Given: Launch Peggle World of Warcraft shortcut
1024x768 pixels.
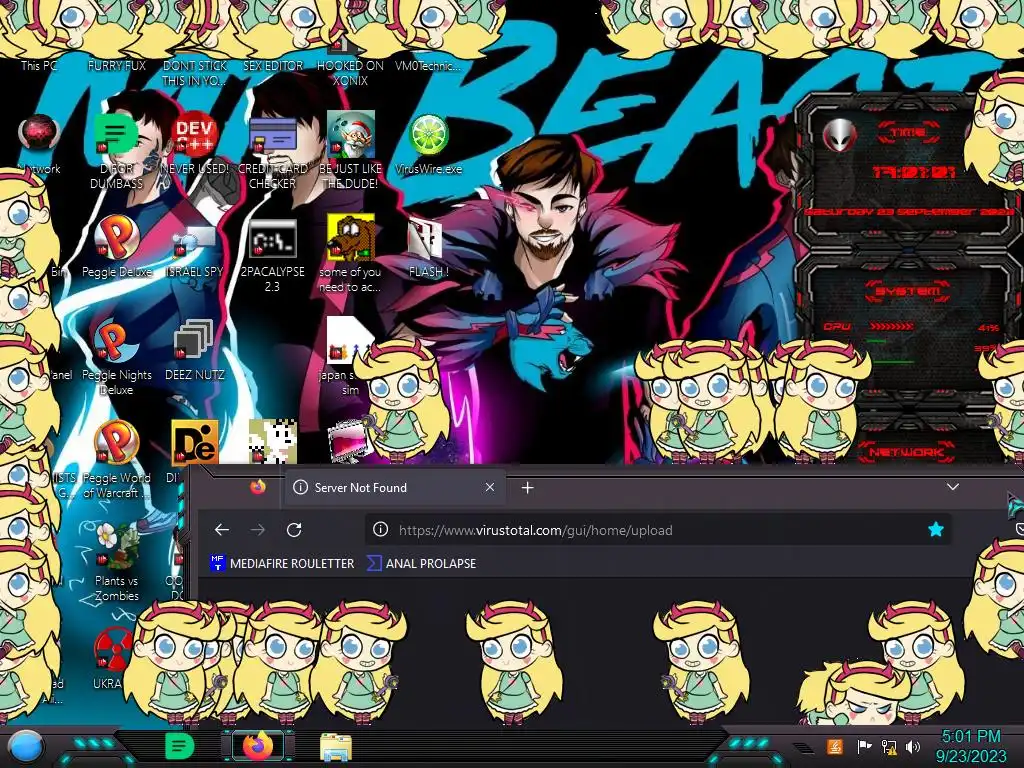Looking at the screenshot, I should pyautogui.click(x=116, y=444).
